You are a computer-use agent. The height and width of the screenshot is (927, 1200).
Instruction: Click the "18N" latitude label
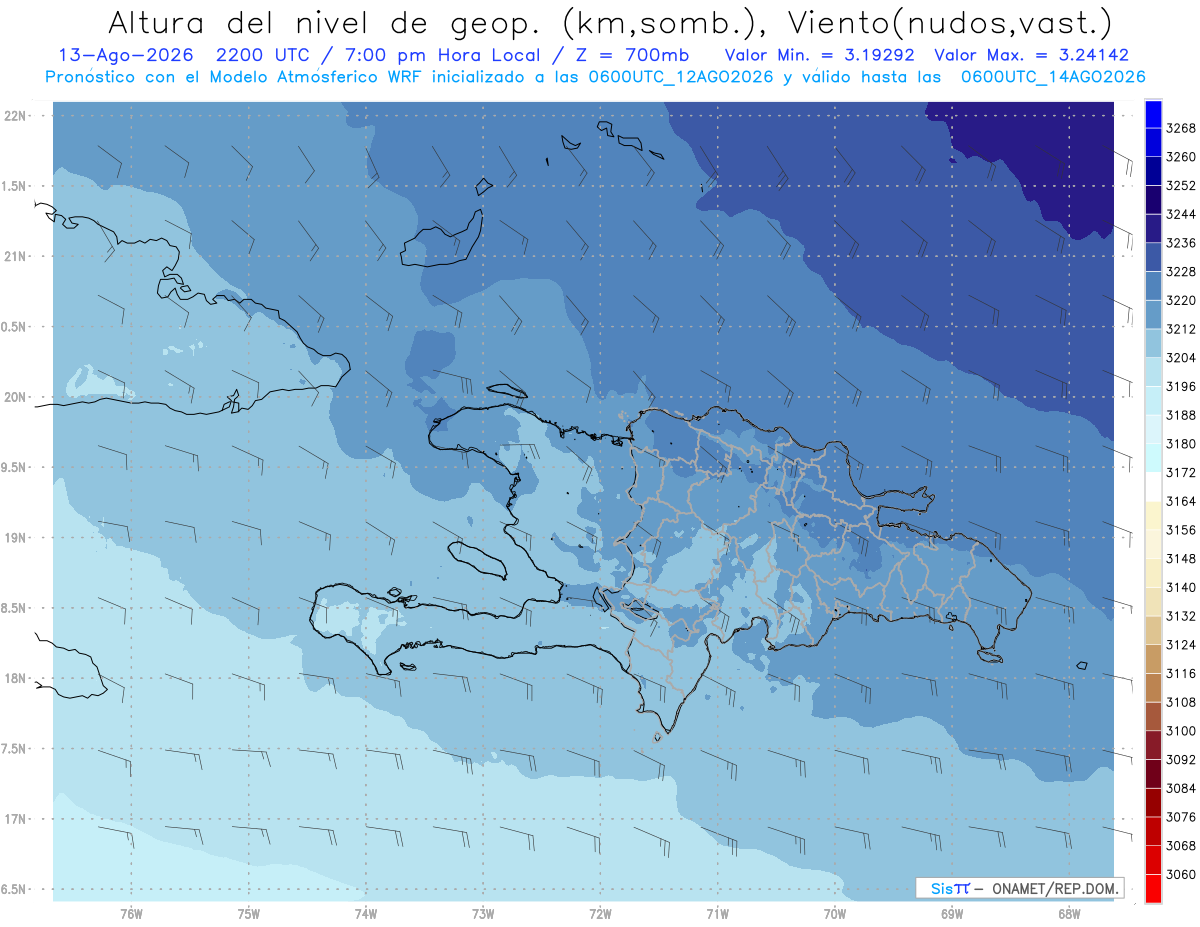tap(14, 678)
